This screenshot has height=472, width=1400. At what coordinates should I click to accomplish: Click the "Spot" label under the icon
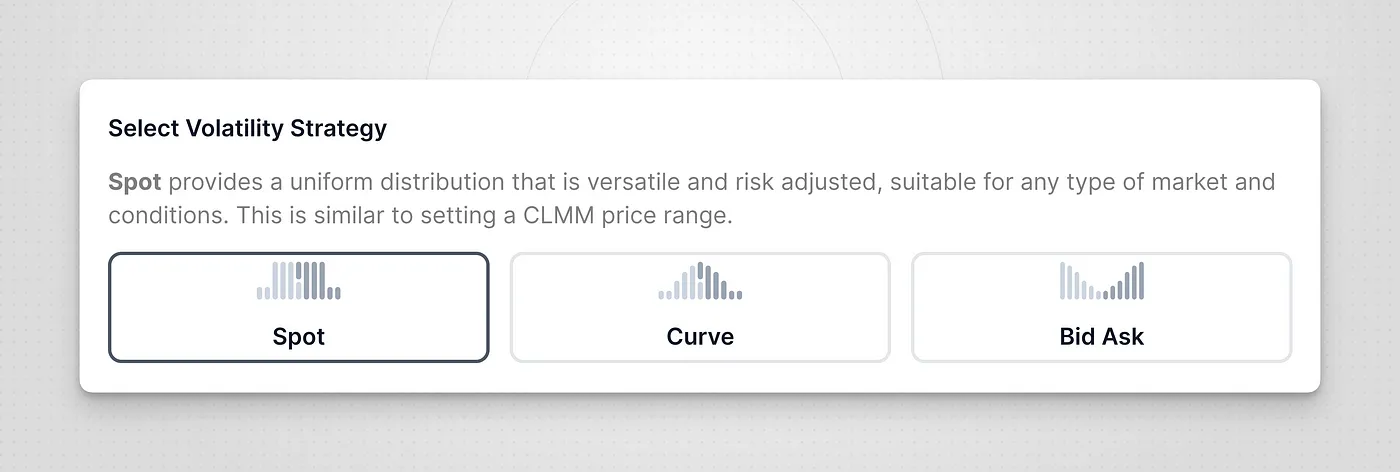pos(299,336)
